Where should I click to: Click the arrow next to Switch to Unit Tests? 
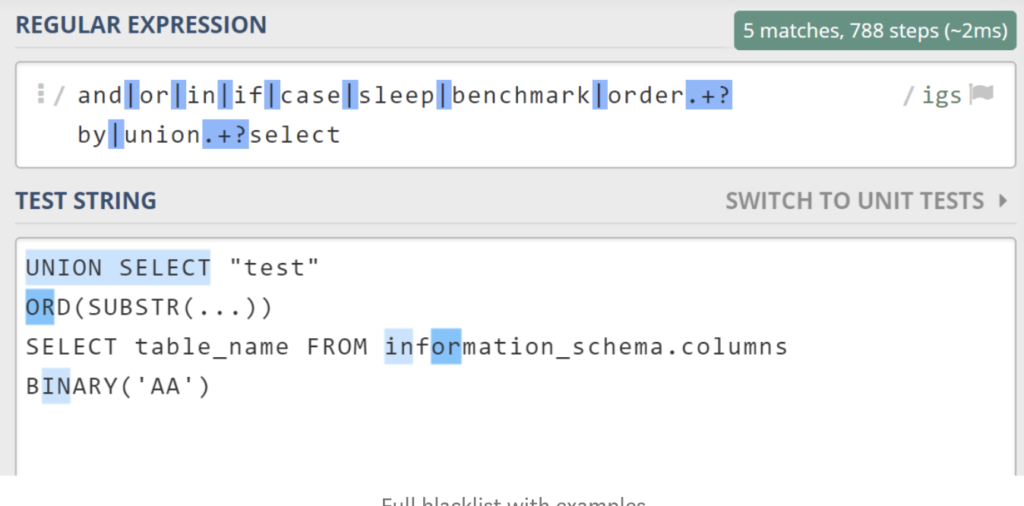(x=1003, y=201)
